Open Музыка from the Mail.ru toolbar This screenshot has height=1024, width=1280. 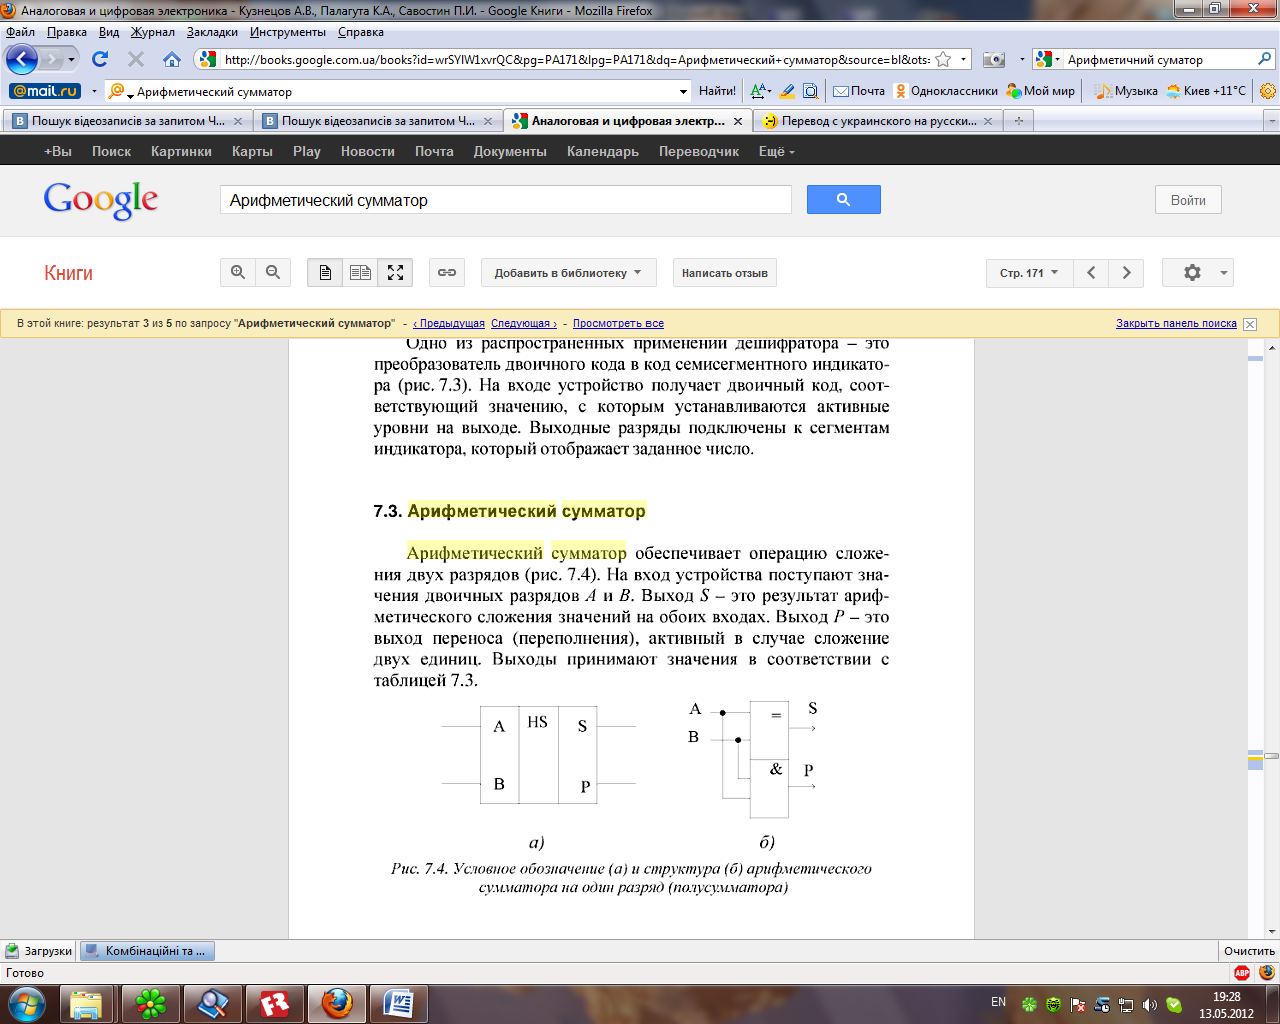pyautogui.click(x=1127, y=91)
